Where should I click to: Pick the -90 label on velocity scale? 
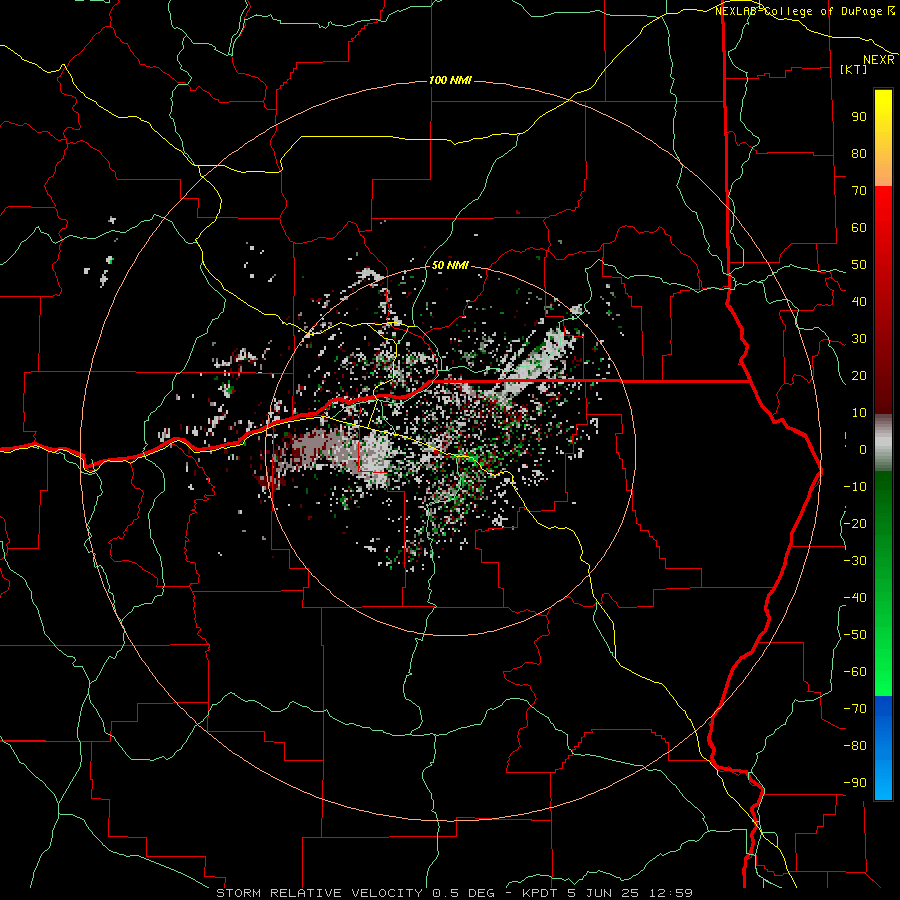855,783
